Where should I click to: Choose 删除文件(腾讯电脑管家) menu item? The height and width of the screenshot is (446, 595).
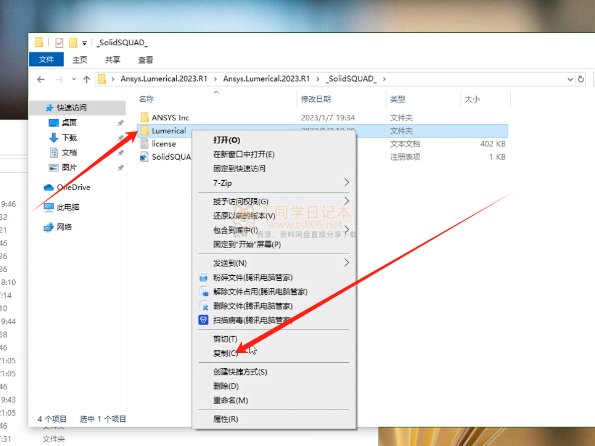(x=274, y=306)
